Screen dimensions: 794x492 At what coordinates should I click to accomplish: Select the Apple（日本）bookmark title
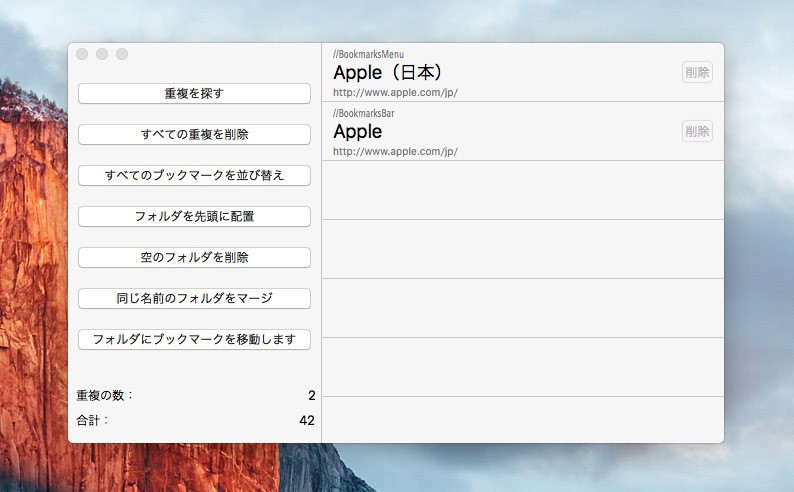387,73
